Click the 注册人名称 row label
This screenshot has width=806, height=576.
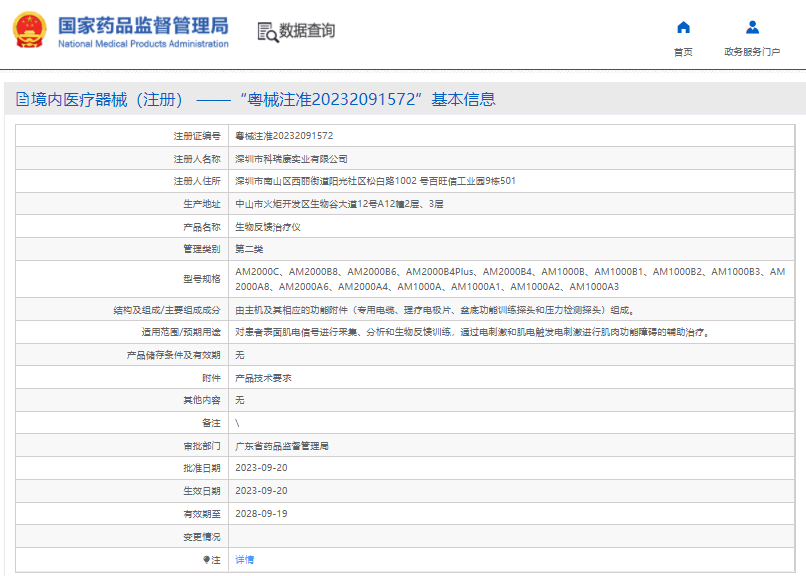coord(197,159)
